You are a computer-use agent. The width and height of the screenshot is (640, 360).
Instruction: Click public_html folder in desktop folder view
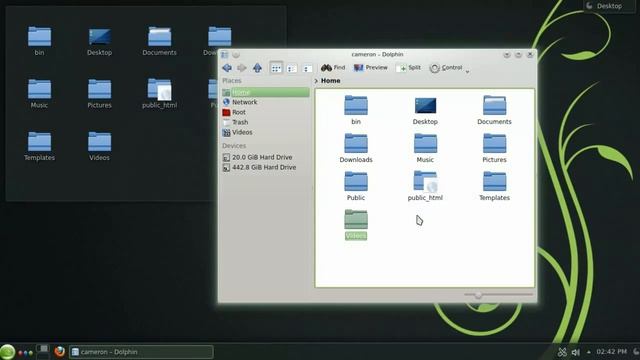[x=160, y=93]
